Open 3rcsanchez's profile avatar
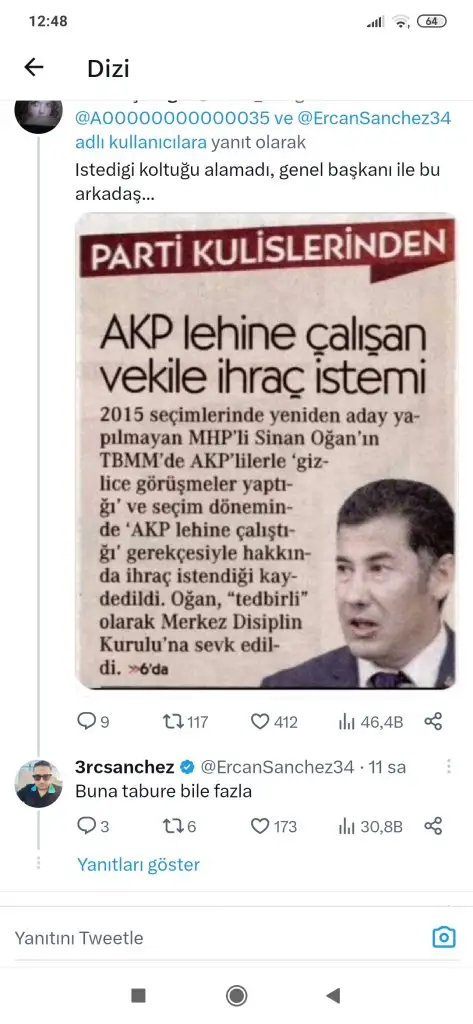 pos(39,784)
